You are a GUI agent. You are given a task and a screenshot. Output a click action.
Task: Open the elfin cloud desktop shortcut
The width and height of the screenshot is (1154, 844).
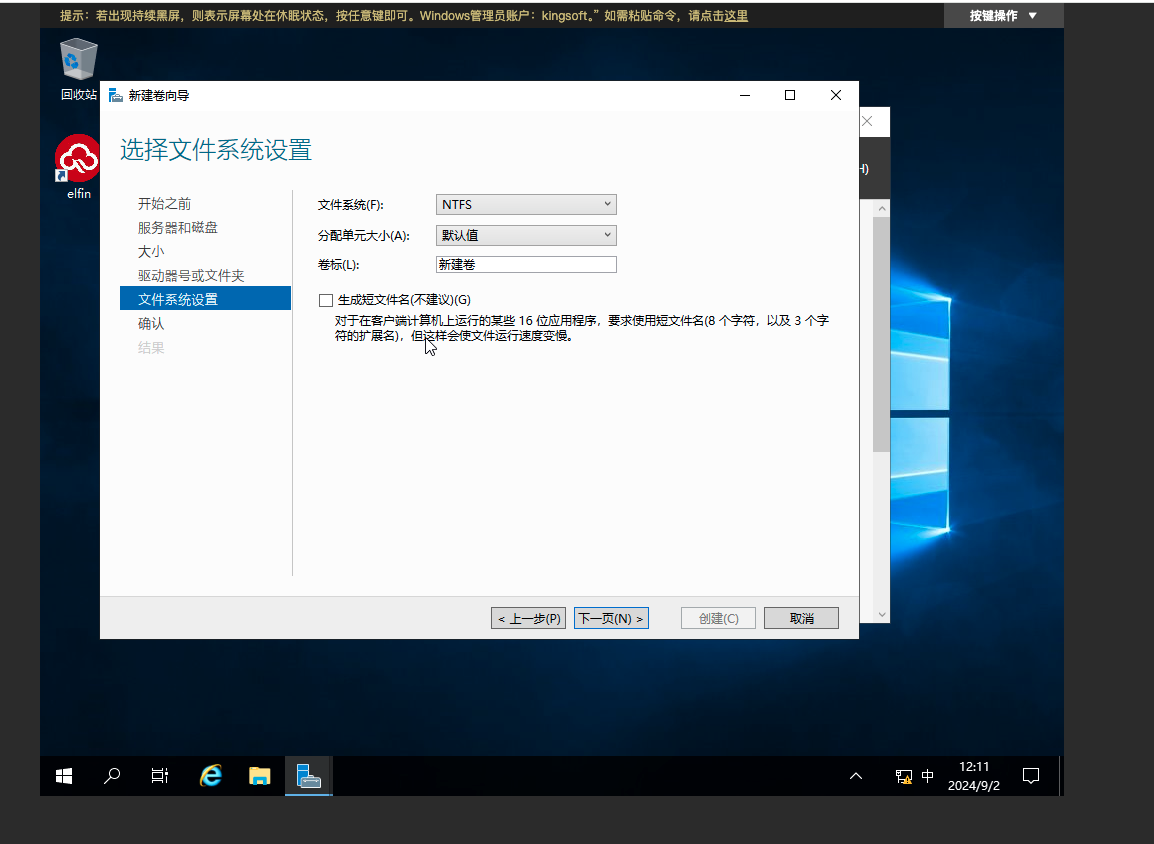79,160
